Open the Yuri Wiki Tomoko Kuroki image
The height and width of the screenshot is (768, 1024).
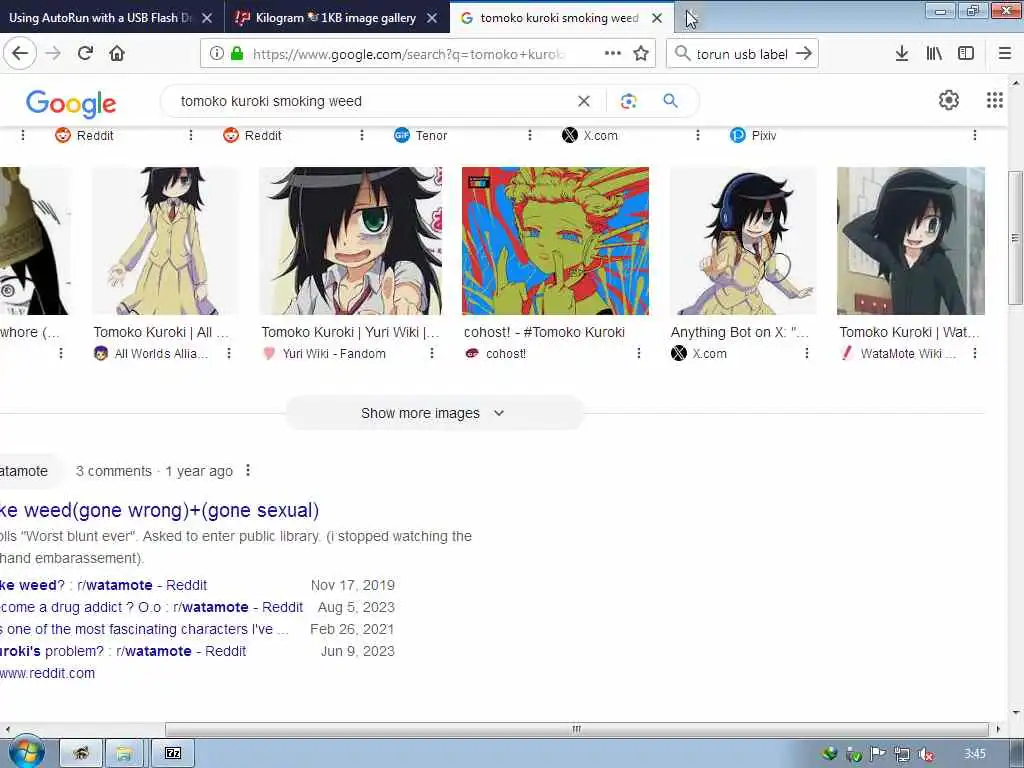351,241
